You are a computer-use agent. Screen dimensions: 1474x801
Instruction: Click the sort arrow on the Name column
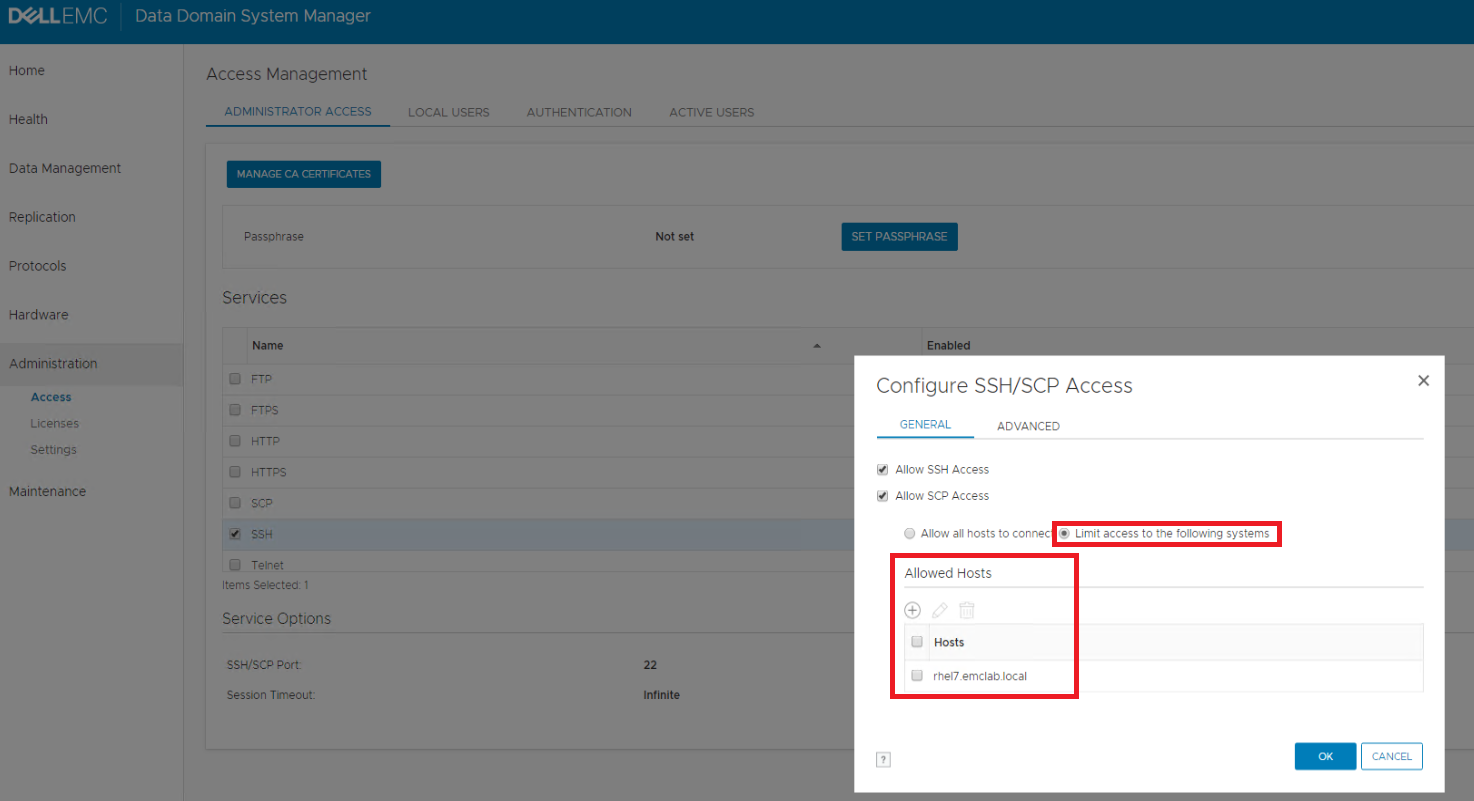(x=817, y=345)
